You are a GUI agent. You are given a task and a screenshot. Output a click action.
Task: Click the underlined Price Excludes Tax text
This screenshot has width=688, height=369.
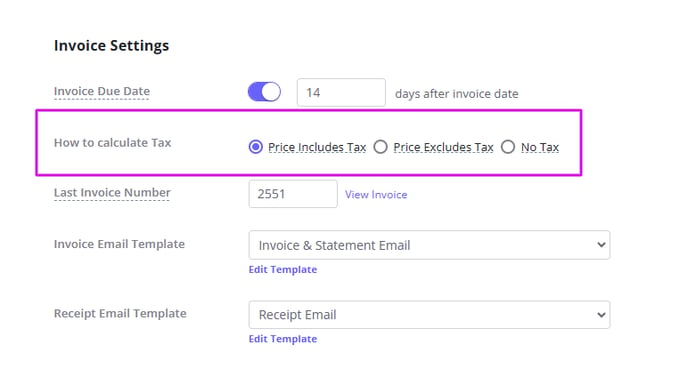point(443,147)
